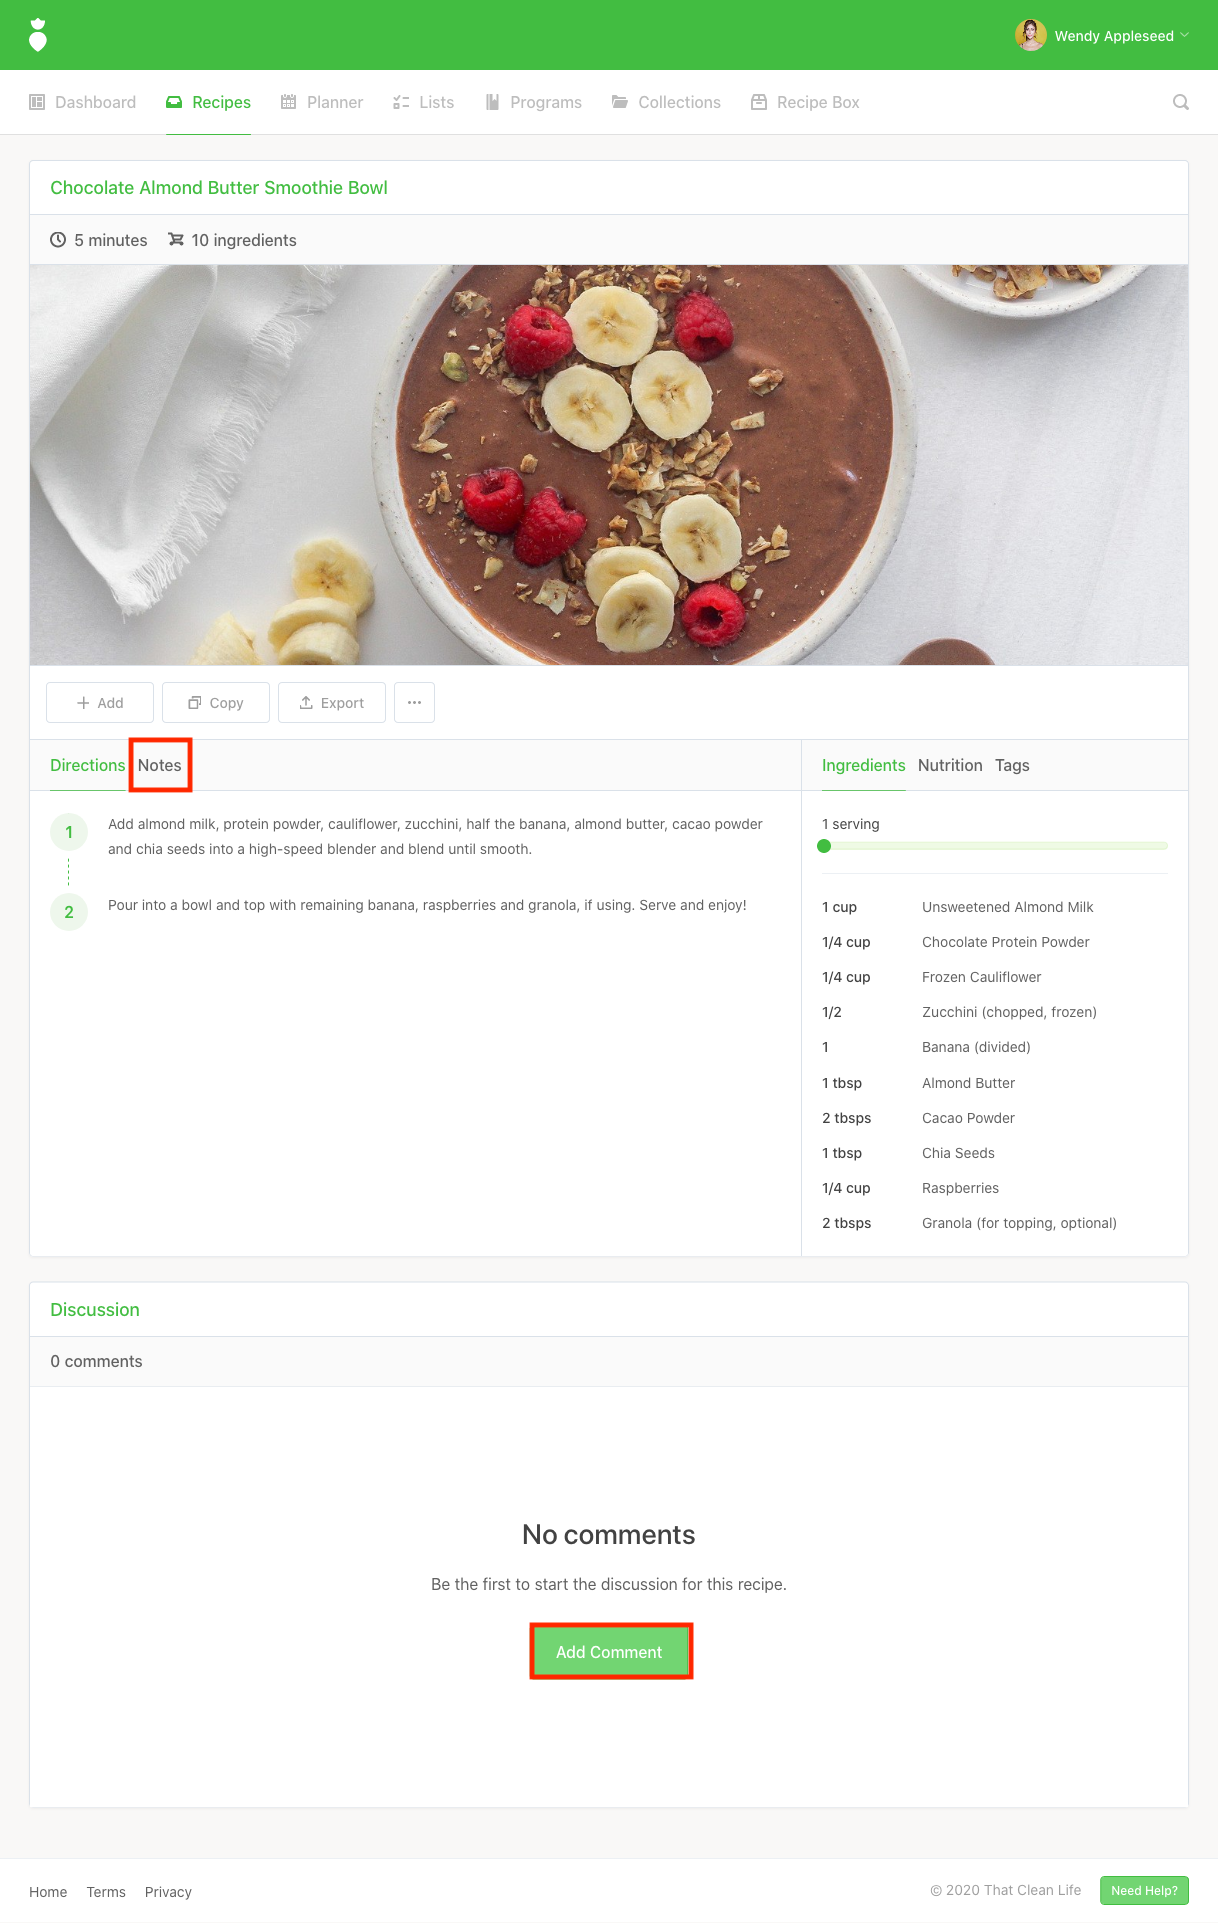Open the Need Help? button
Screen dimensions: 1218x1923
click(x=1144, y=1890)
